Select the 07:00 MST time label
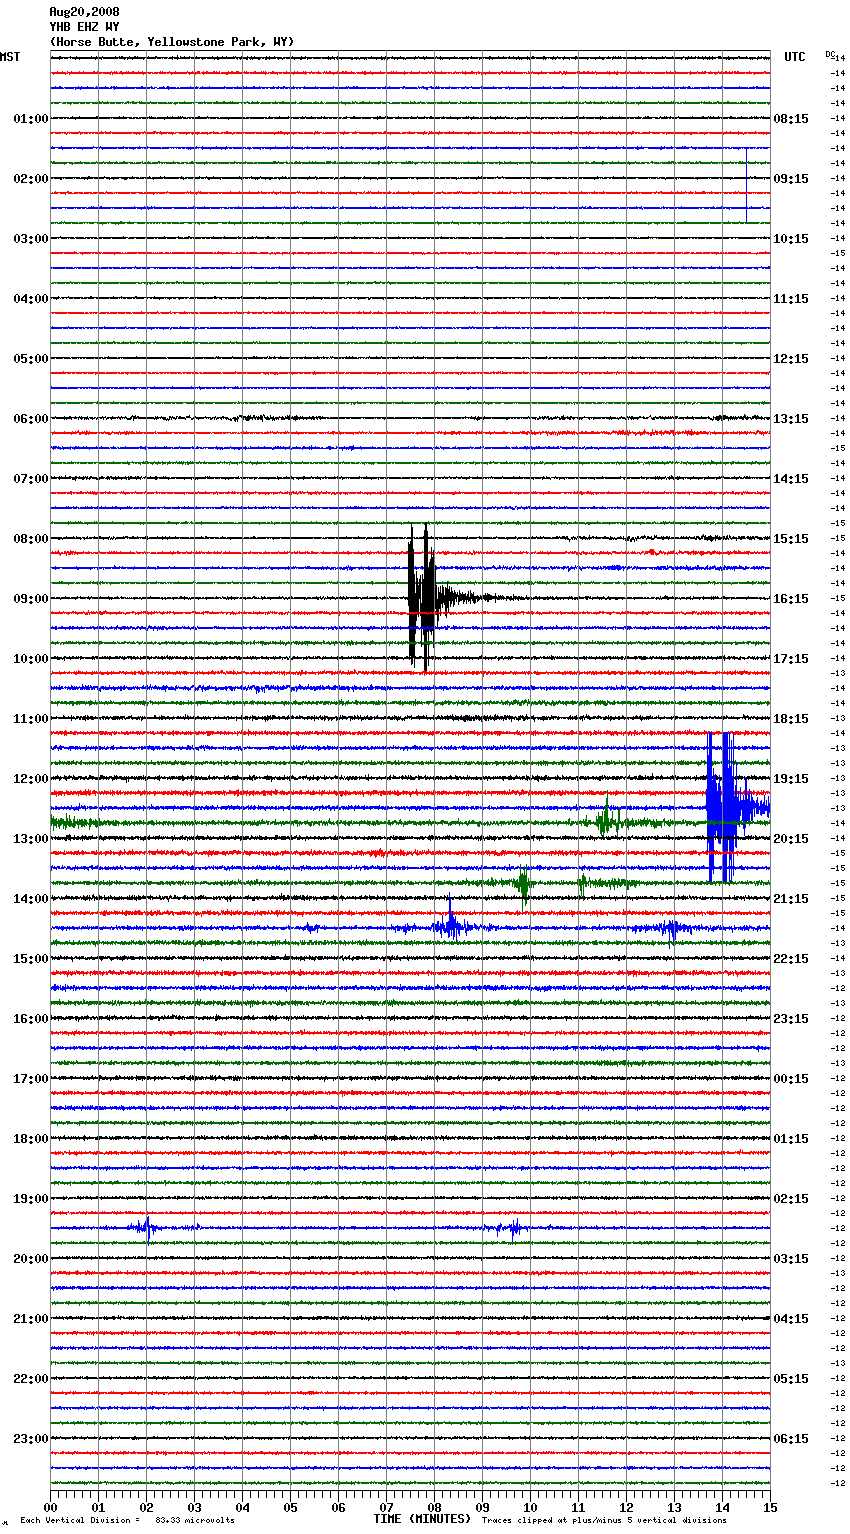The width and height of the screenshot is (850, 1534). 30,479
